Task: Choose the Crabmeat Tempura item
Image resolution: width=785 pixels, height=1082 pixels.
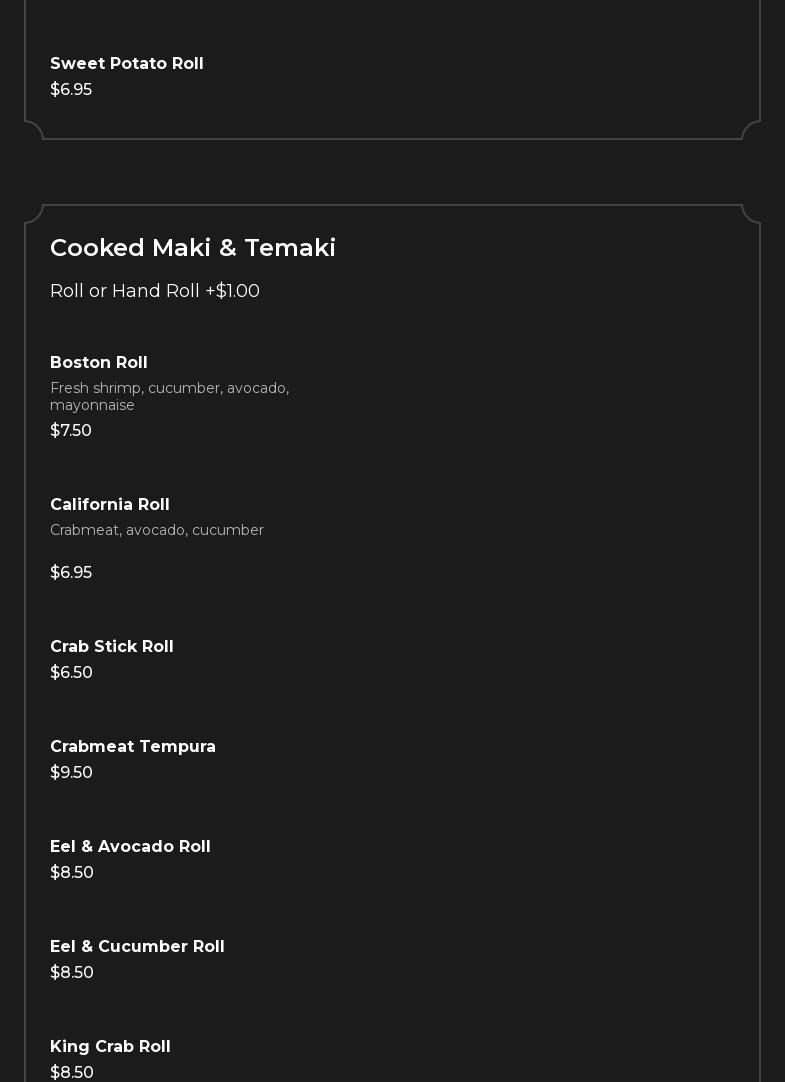Action: click(x=133, y=747)
